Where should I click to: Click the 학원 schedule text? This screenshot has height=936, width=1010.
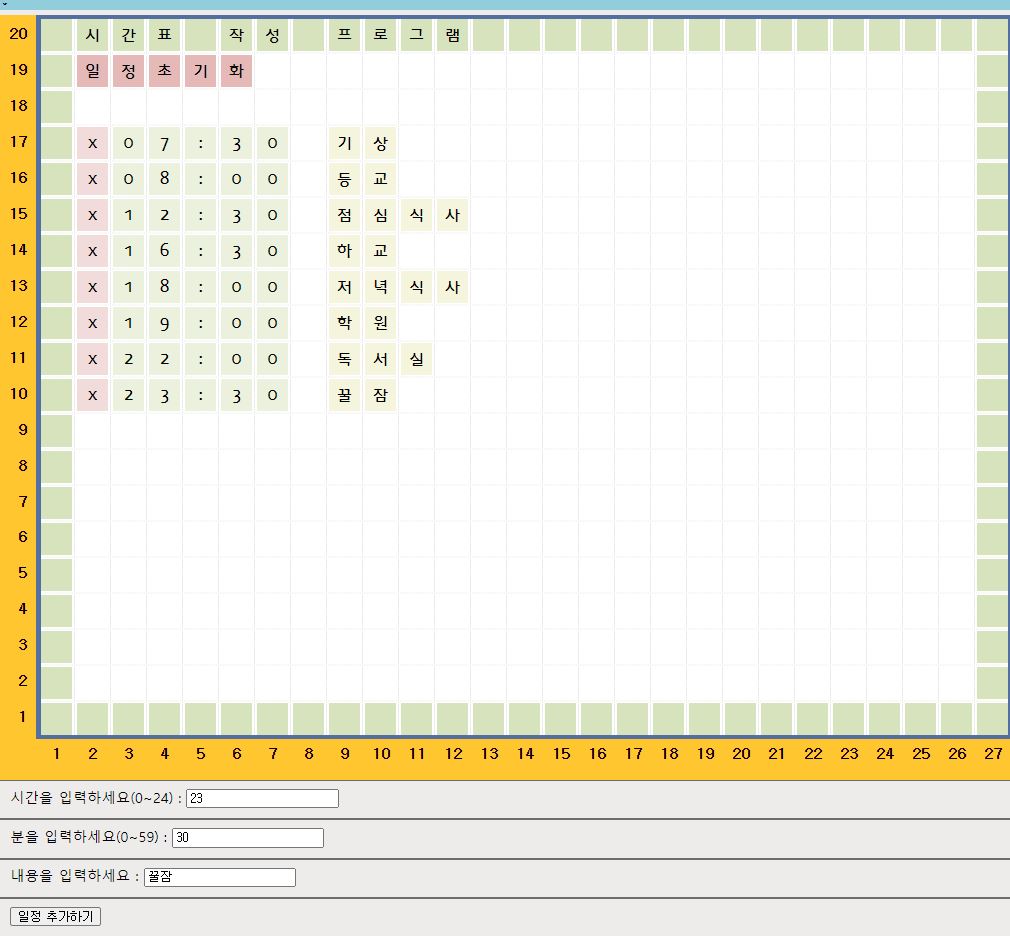click(363, 323)
